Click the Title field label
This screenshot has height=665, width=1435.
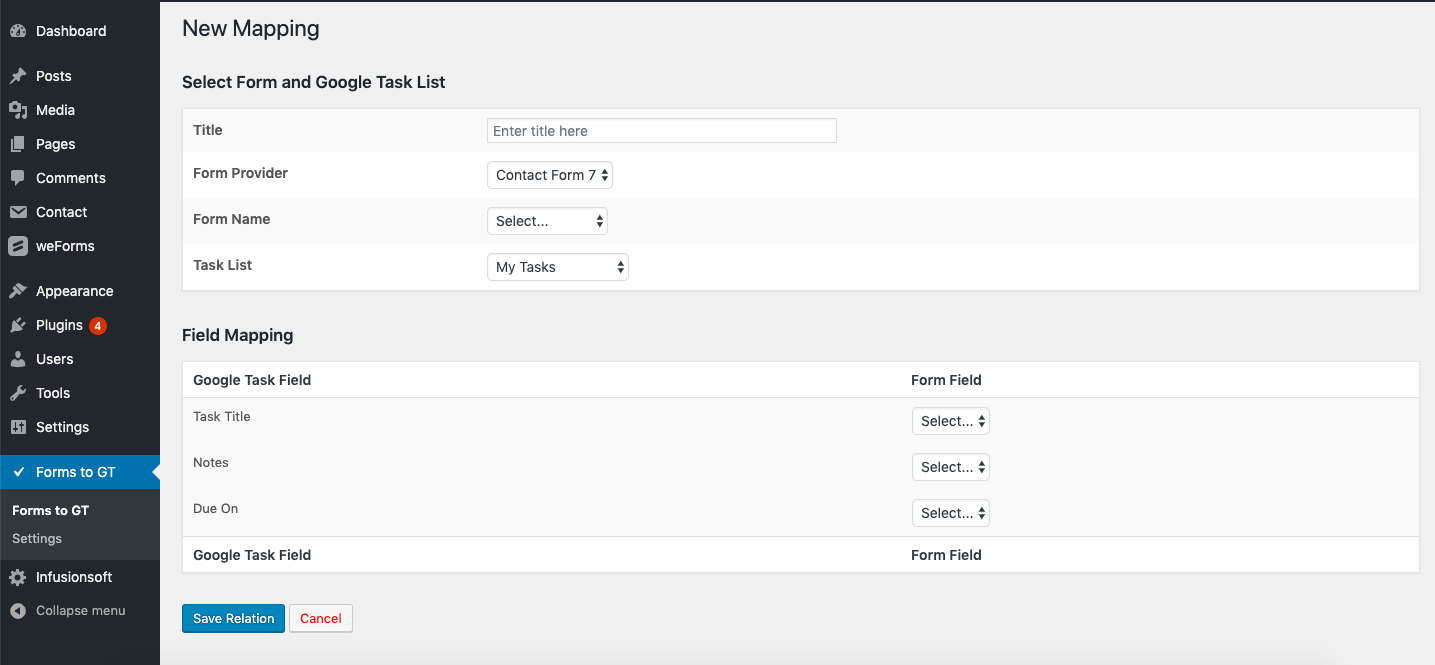(208, 130)
